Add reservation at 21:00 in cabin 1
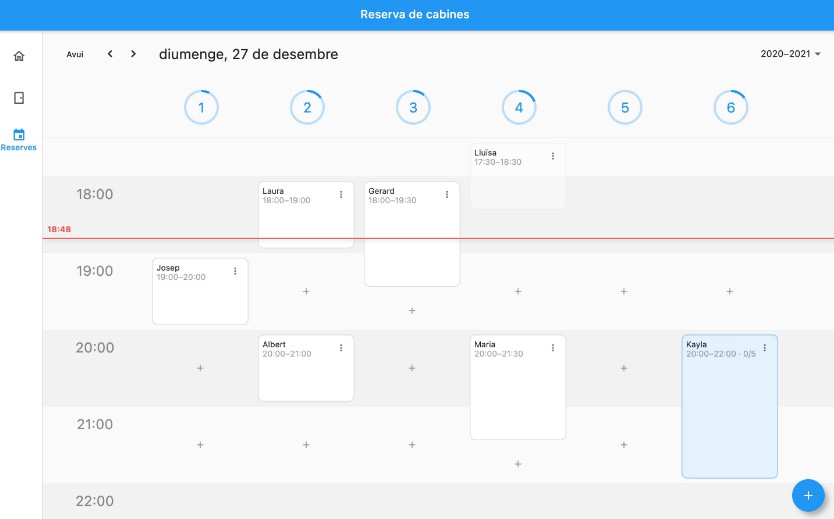Screen dimensions: 834x519 point(200,445)
